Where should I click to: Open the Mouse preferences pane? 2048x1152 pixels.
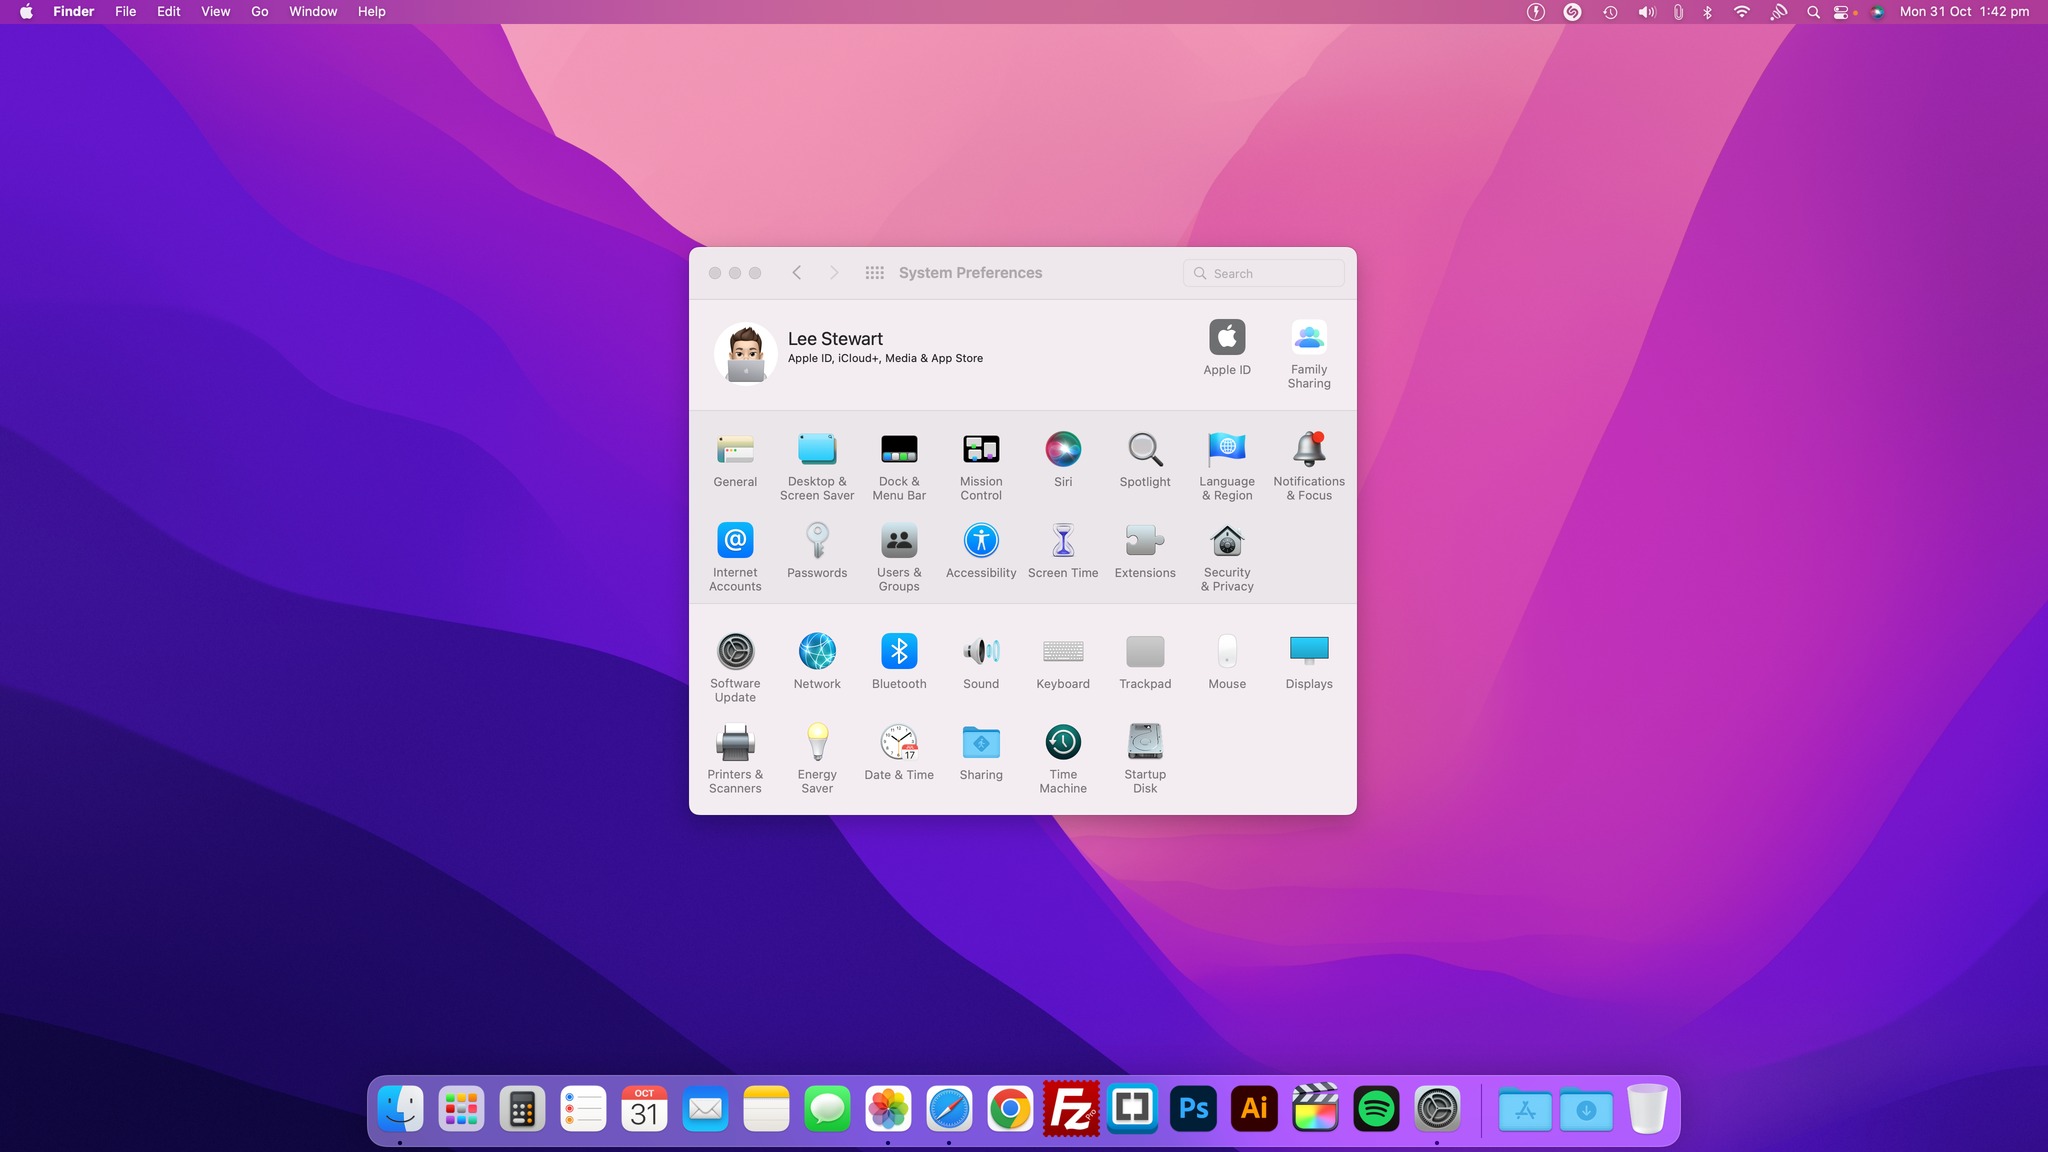[1227, 662]
